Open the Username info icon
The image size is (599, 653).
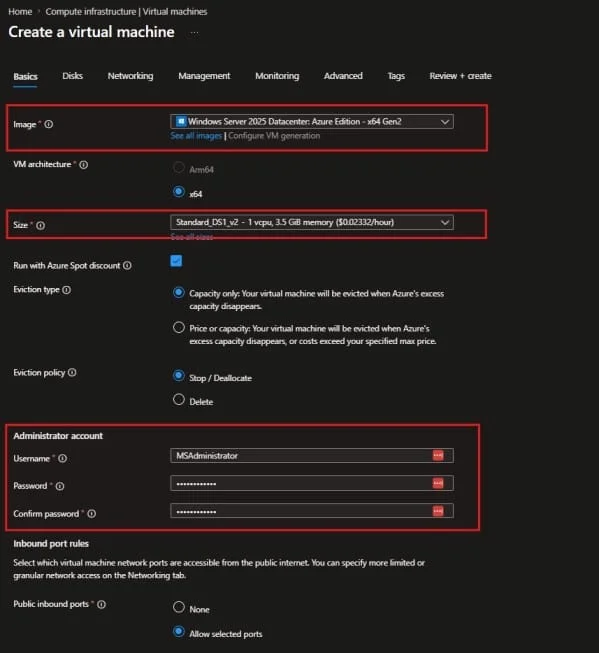62,458
